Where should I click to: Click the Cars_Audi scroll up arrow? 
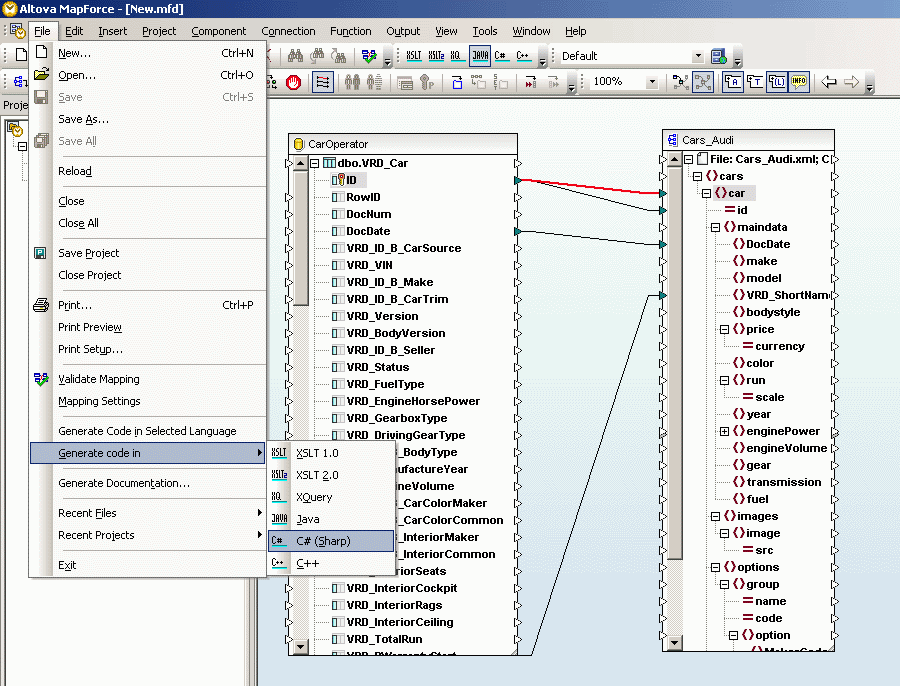(675, 159)
